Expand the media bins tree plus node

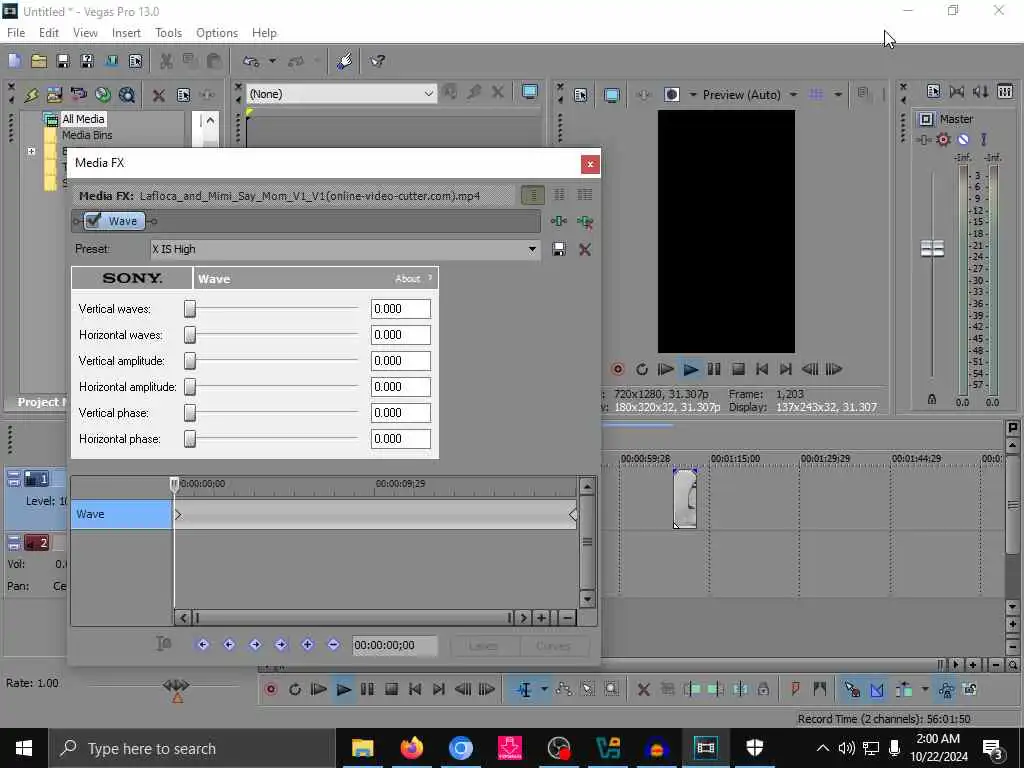[31, 152]
